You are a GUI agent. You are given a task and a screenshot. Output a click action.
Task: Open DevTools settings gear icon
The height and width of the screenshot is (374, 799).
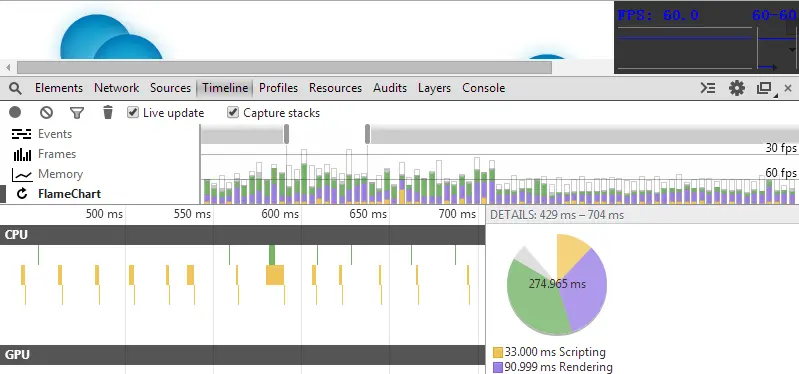click(736, 88)
